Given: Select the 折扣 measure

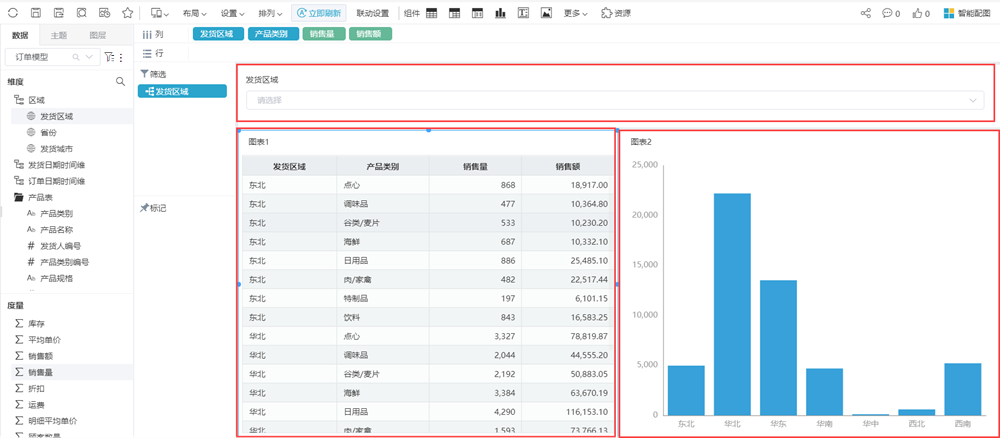Looking at the screenshot, I should click(x=37, y=388).
